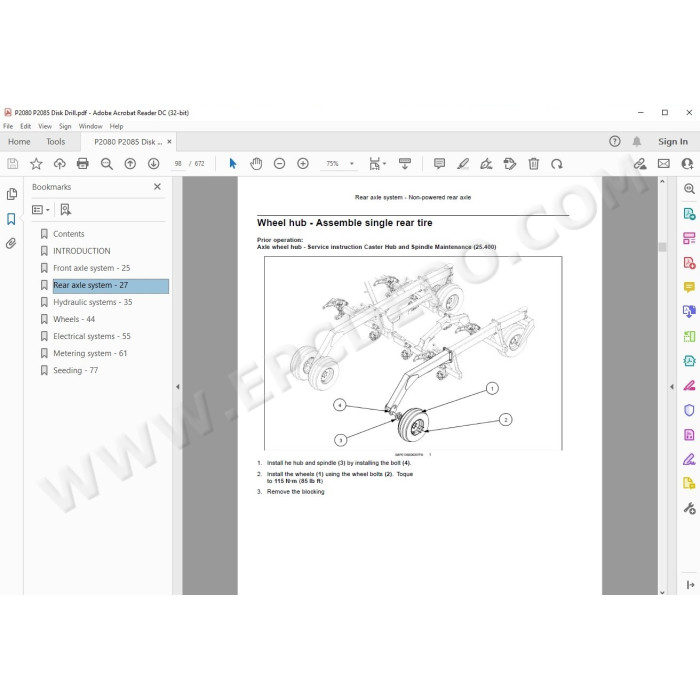The width and height of the screenshot is (700, 700).
Task: Upload the file to cloud
Action: [x=59, y=164]
